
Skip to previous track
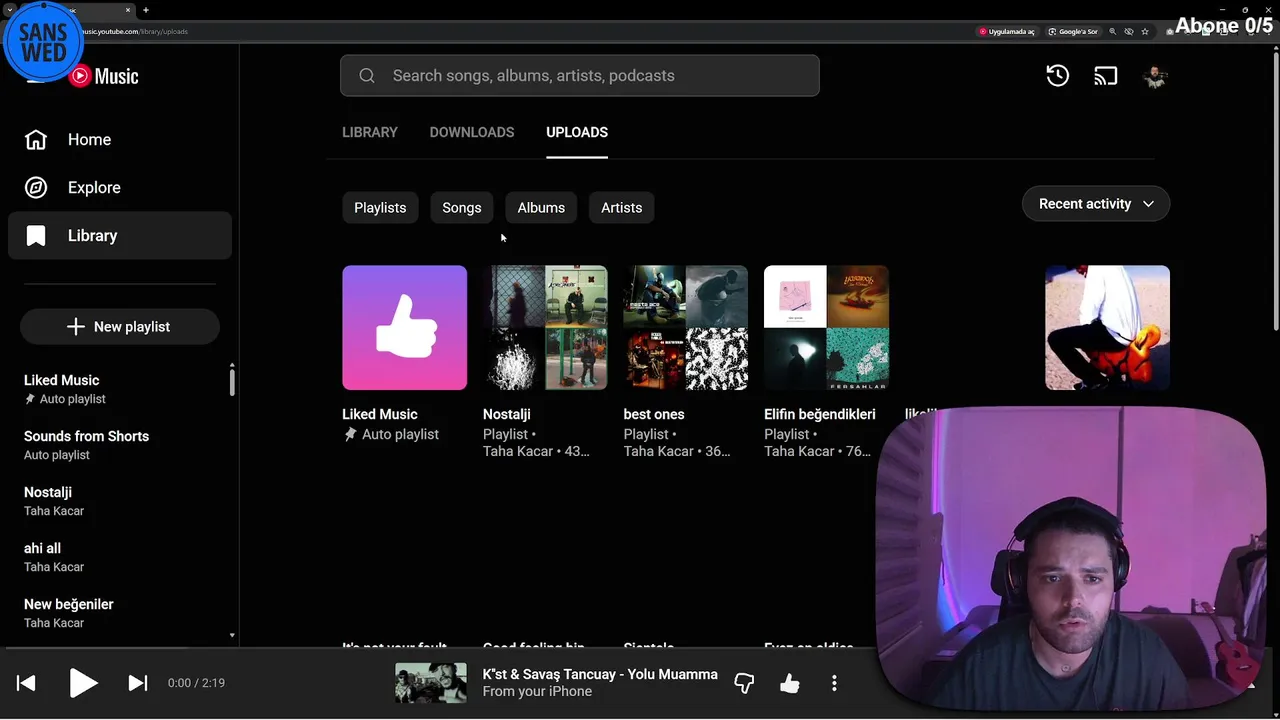click(x=26, y=683)
